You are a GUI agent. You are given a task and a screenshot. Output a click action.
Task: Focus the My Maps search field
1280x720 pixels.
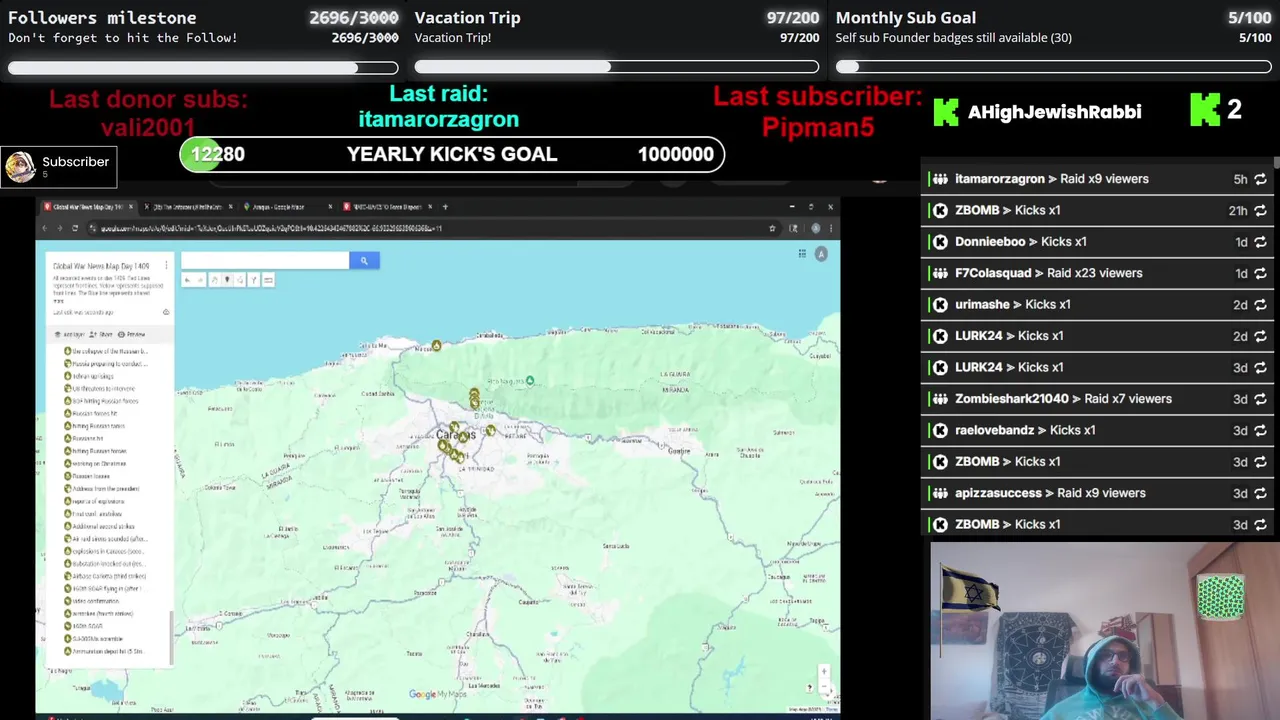click(x=265, y=260)
